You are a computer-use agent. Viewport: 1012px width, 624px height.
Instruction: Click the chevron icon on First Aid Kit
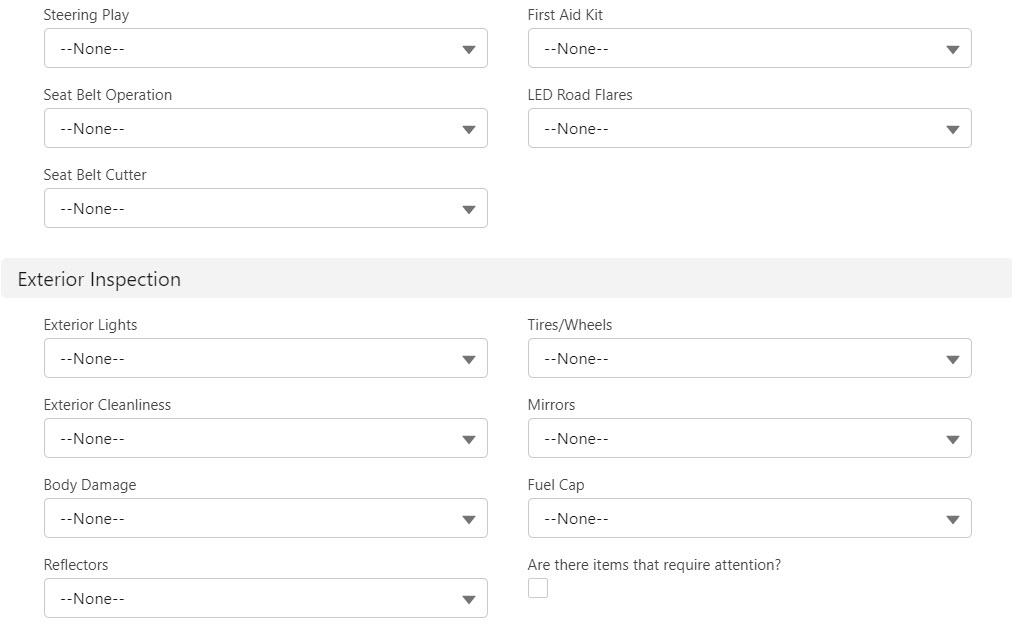(954, 48)
